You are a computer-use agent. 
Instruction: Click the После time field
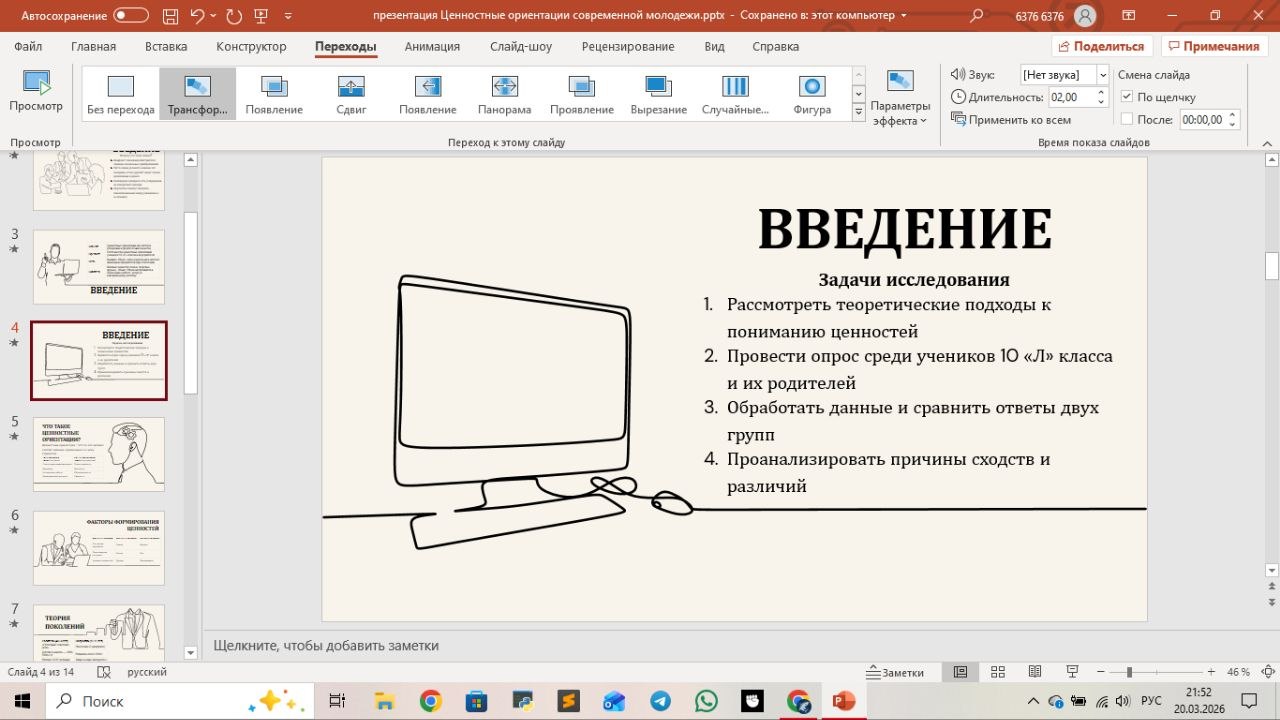tap(1203, 119)
